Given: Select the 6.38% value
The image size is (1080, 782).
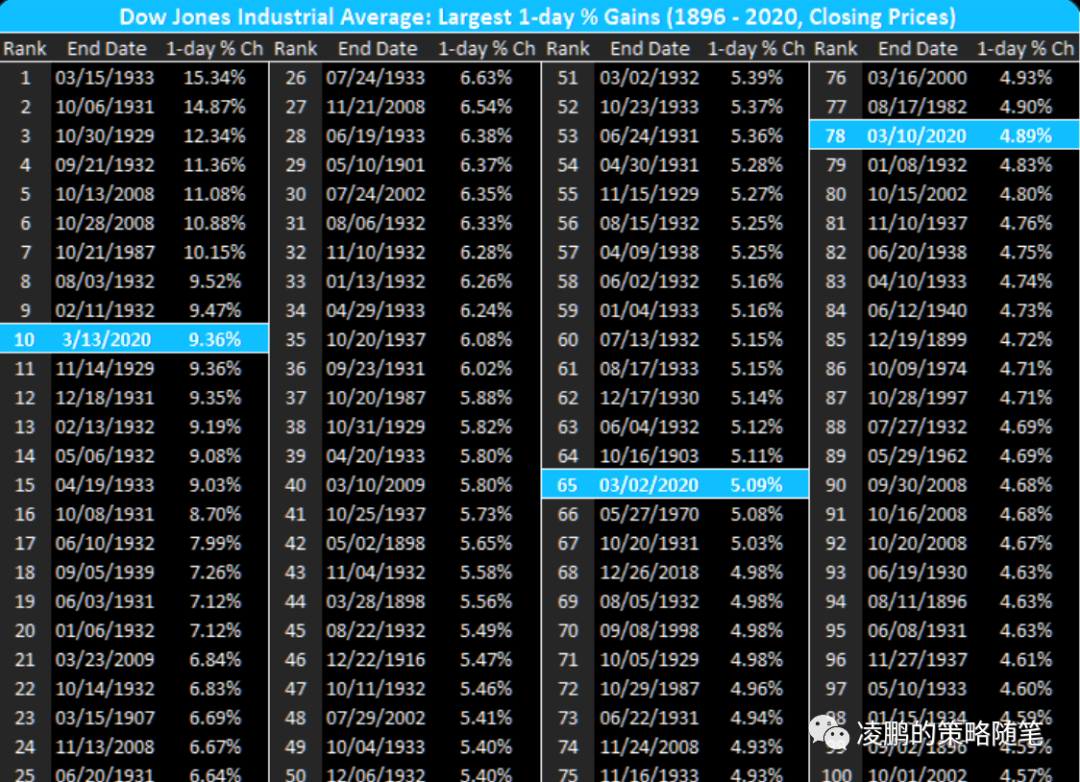Looking at the screenshot, I should click(x=486, y=136).
